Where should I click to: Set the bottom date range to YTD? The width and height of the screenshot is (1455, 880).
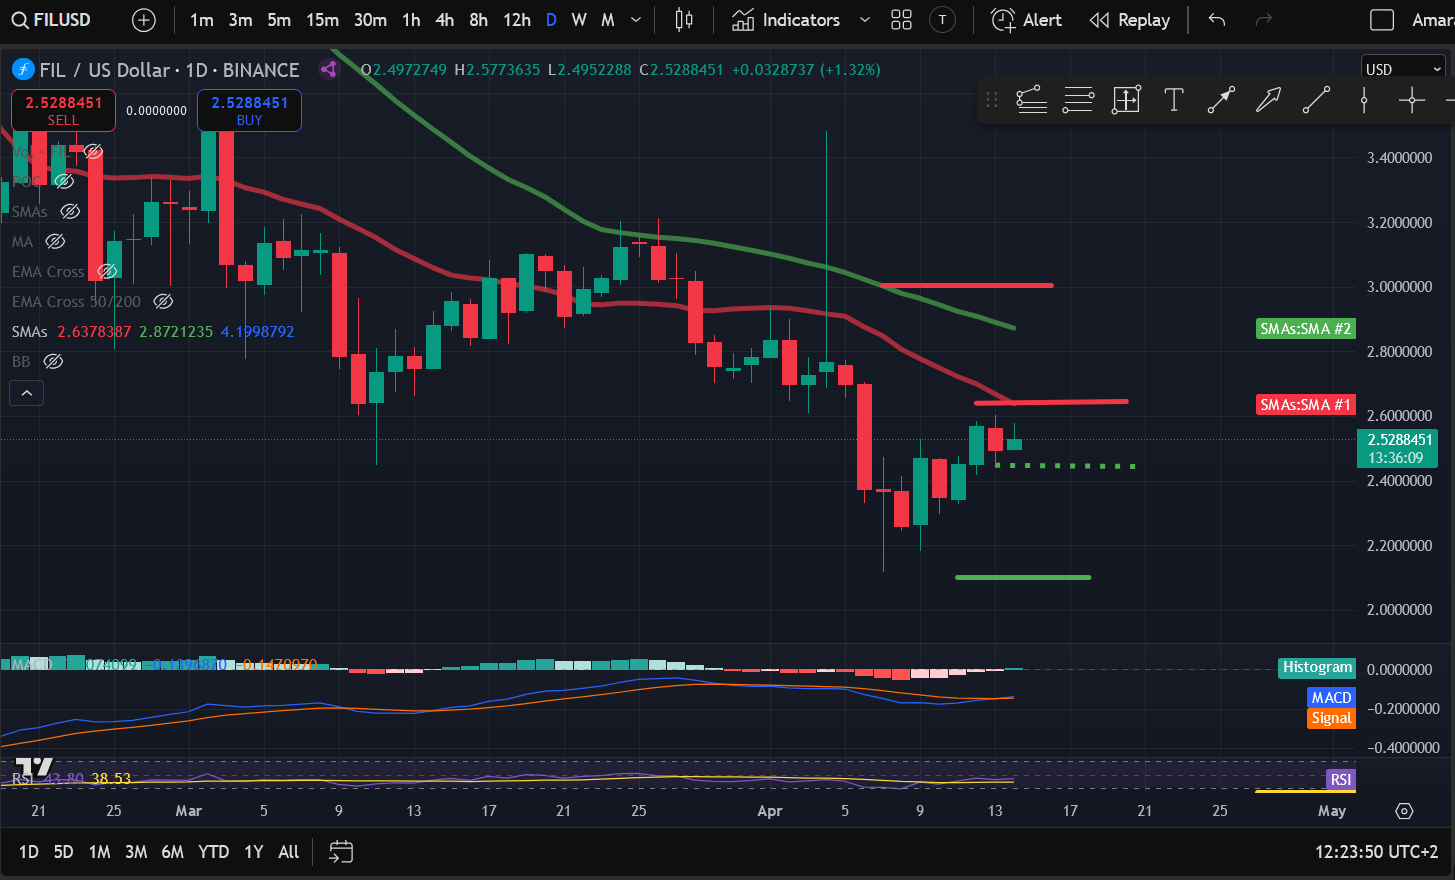213,852
